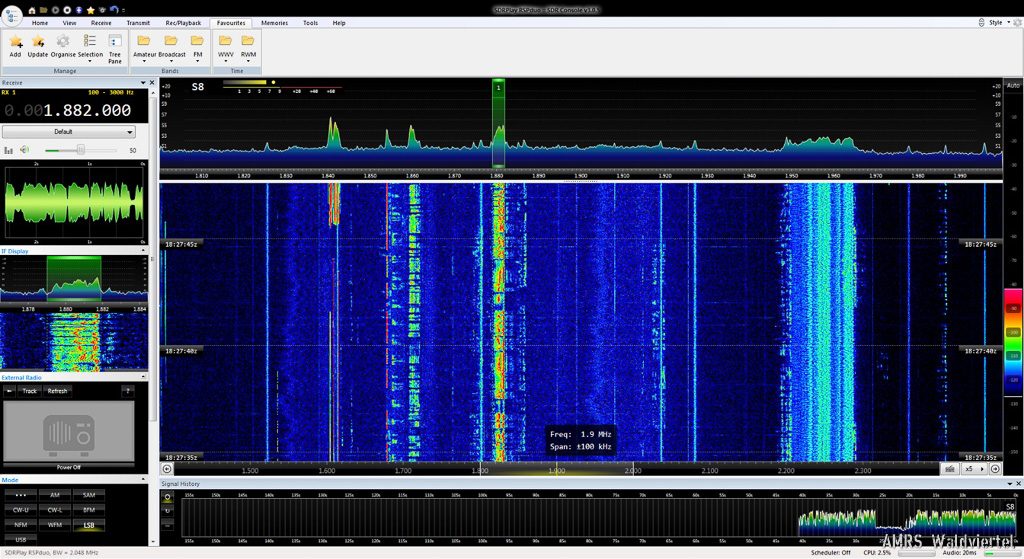Click the External Radio help question button
1024x559 pixels.
click(x=127, y=391)
